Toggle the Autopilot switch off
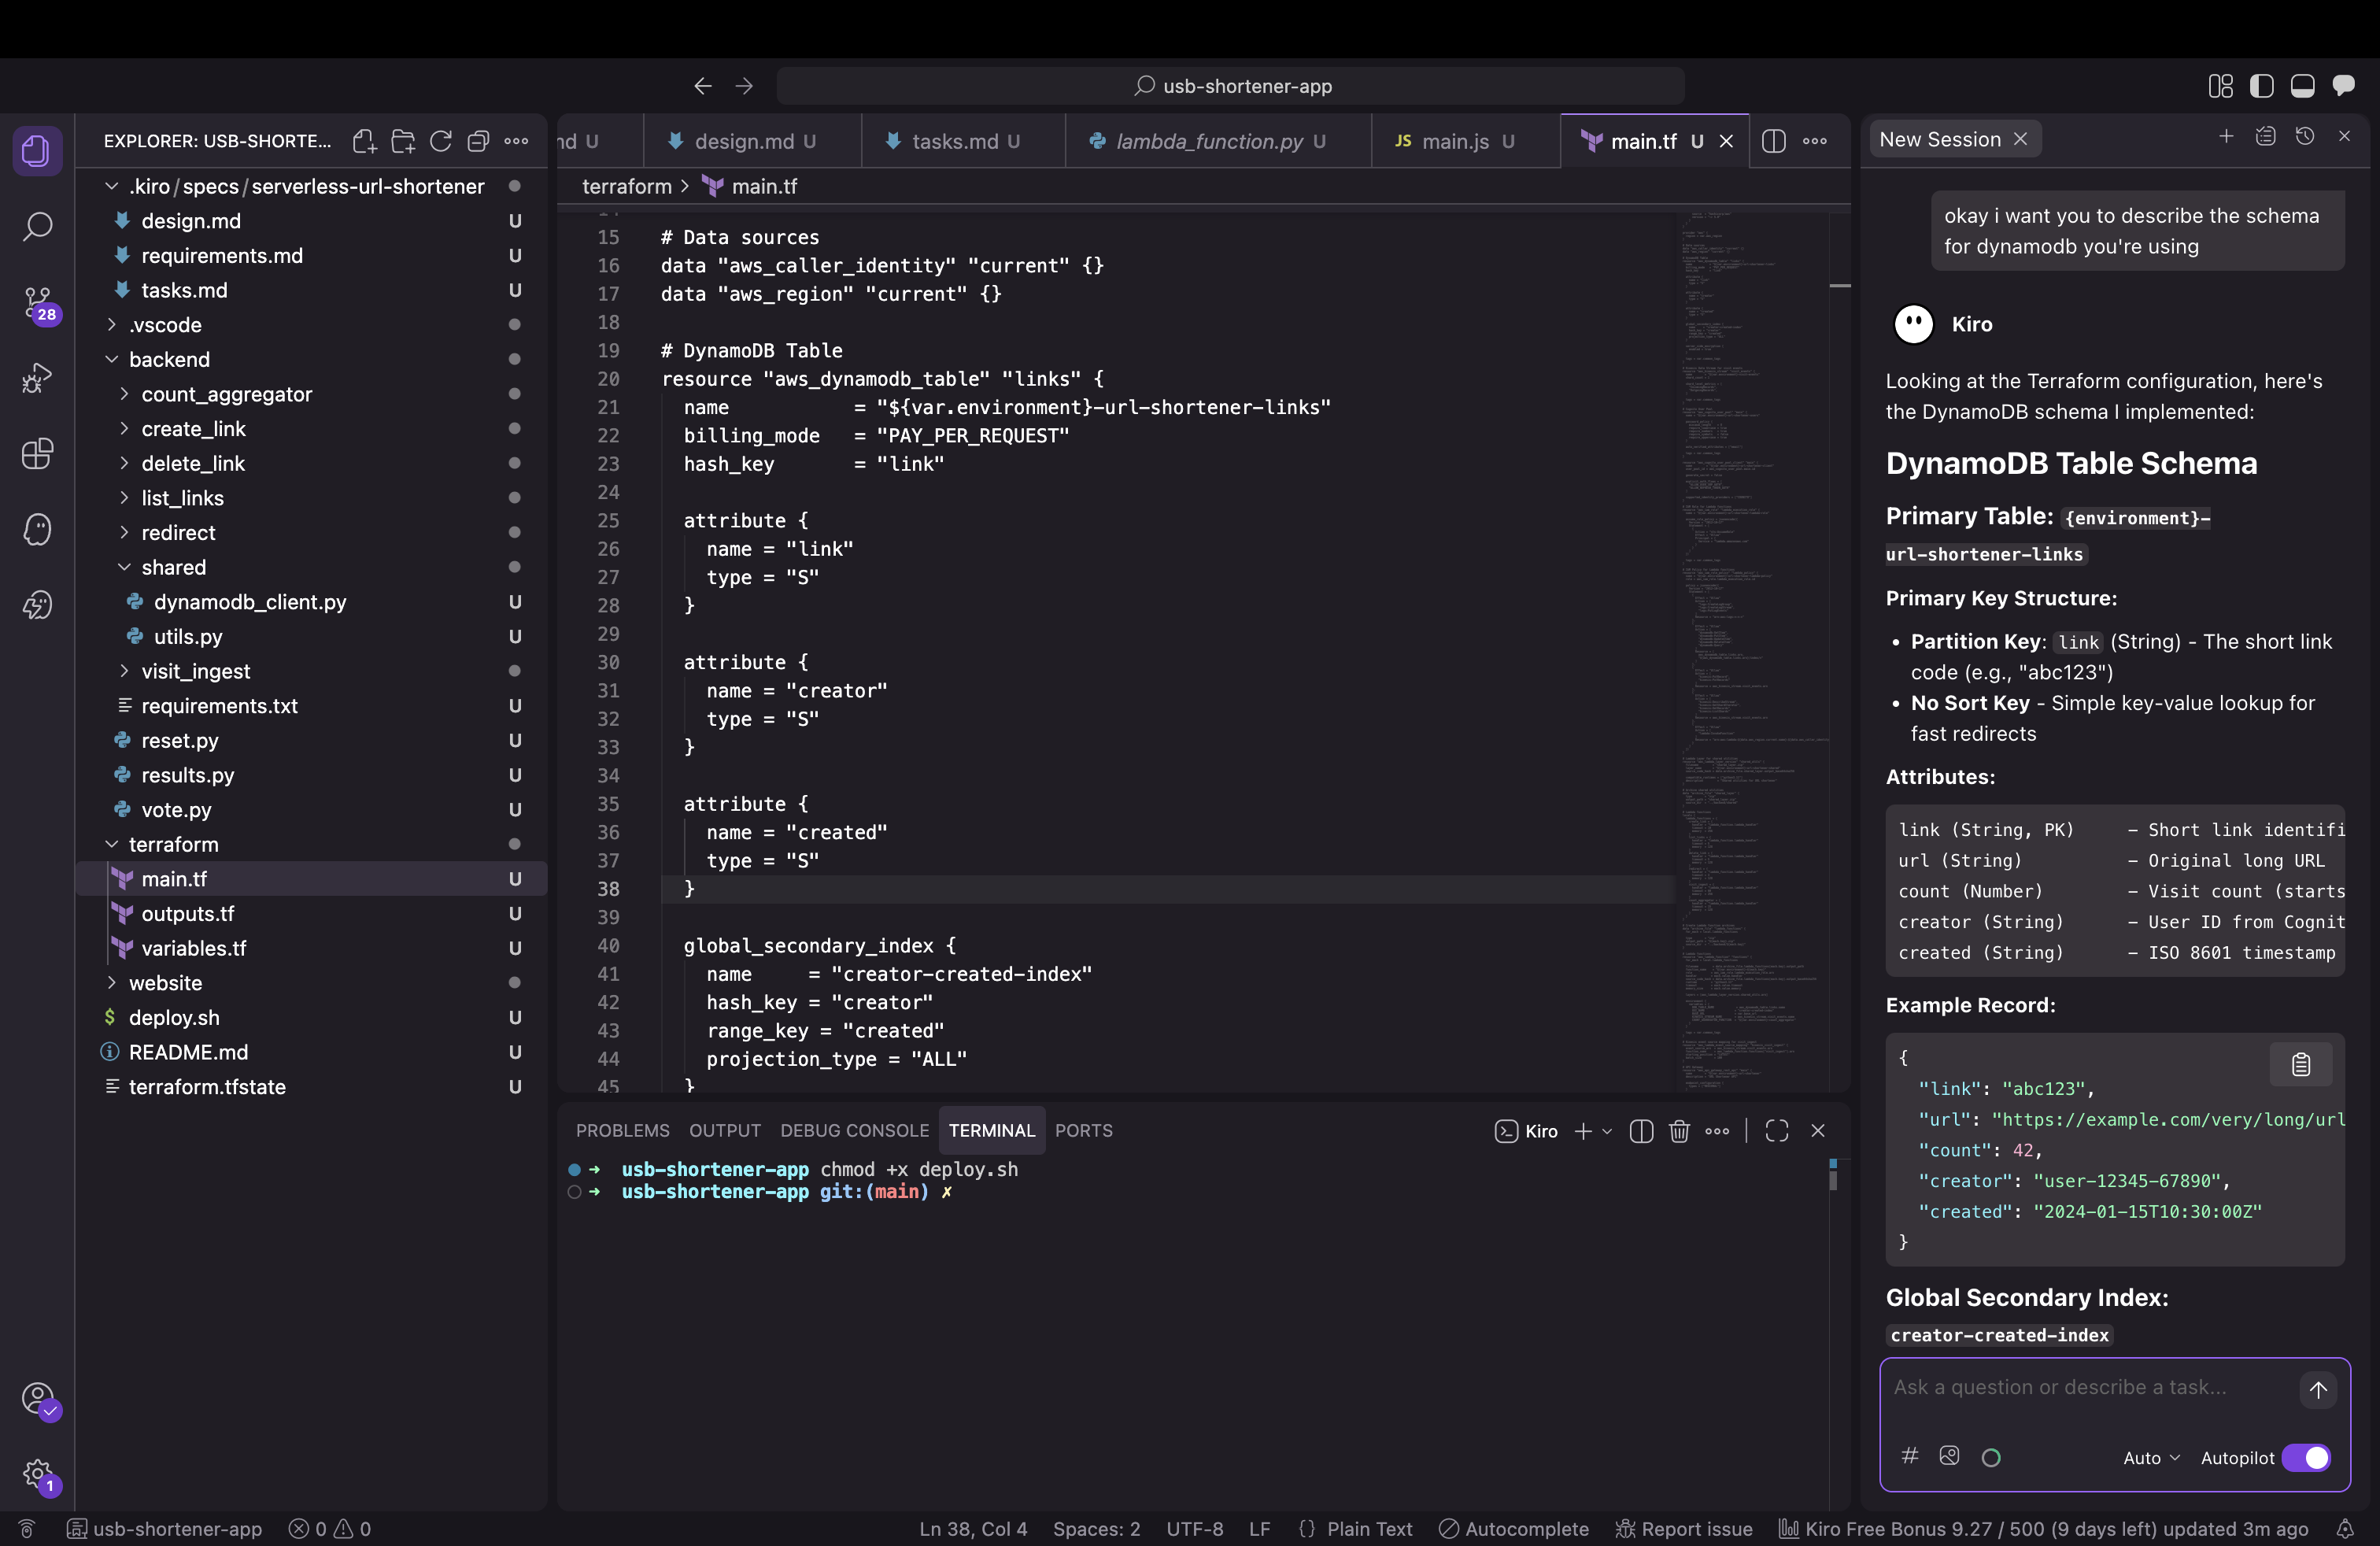 2305,1458
